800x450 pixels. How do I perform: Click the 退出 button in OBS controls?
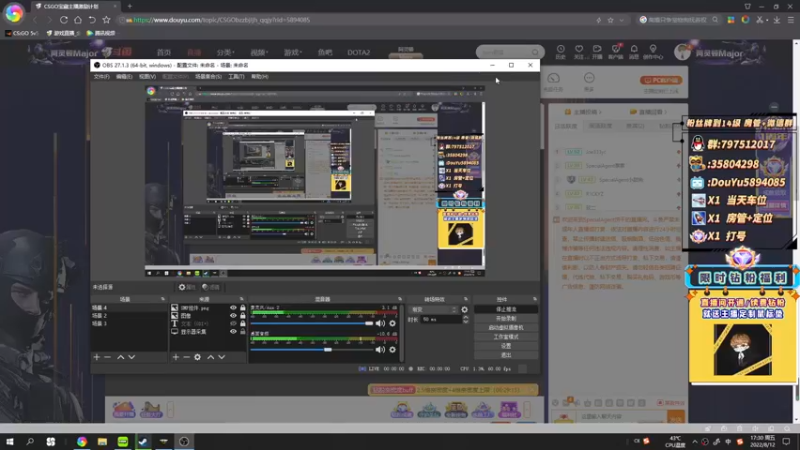[506, 355]
